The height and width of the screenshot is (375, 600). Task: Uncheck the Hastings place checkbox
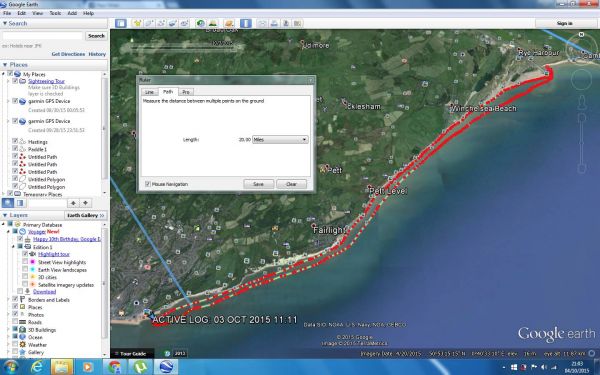[x=15, y=141]
